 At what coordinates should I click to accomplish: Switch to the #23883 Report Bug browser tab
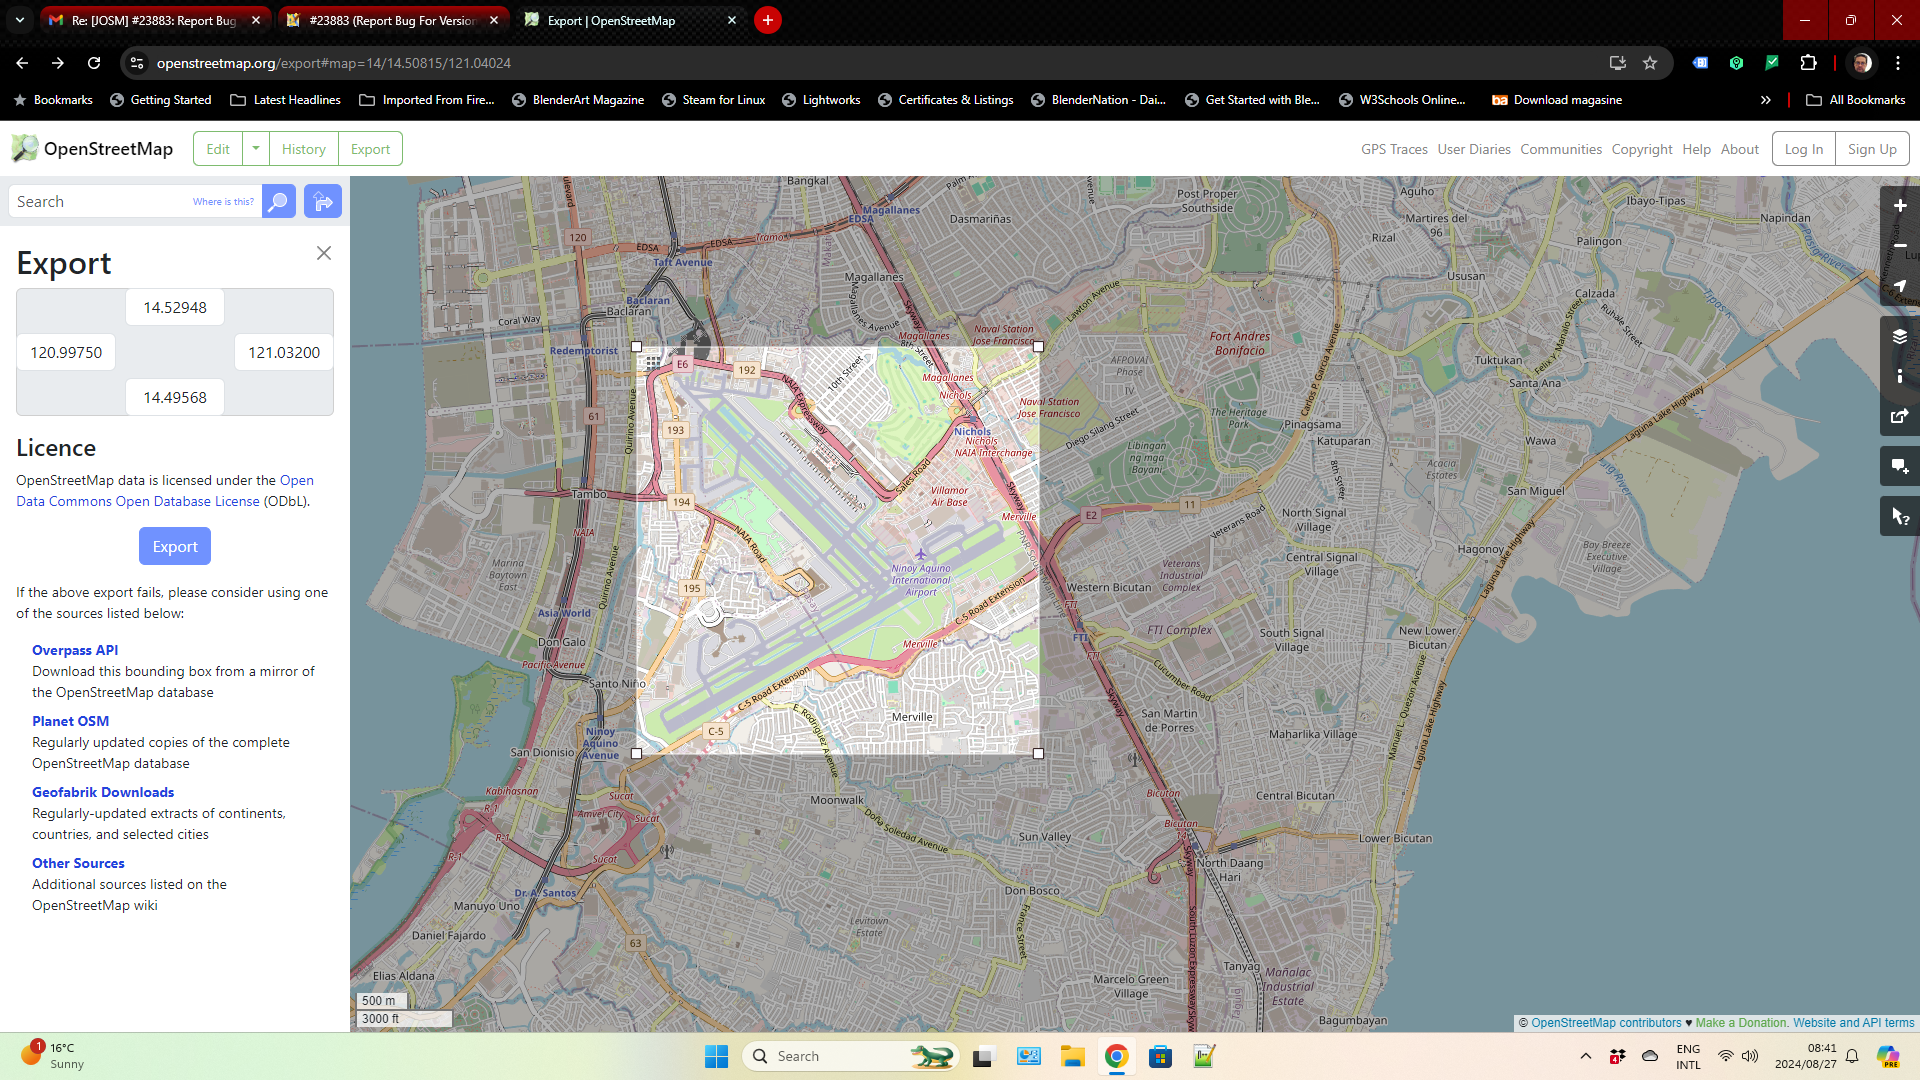[392, 20]
